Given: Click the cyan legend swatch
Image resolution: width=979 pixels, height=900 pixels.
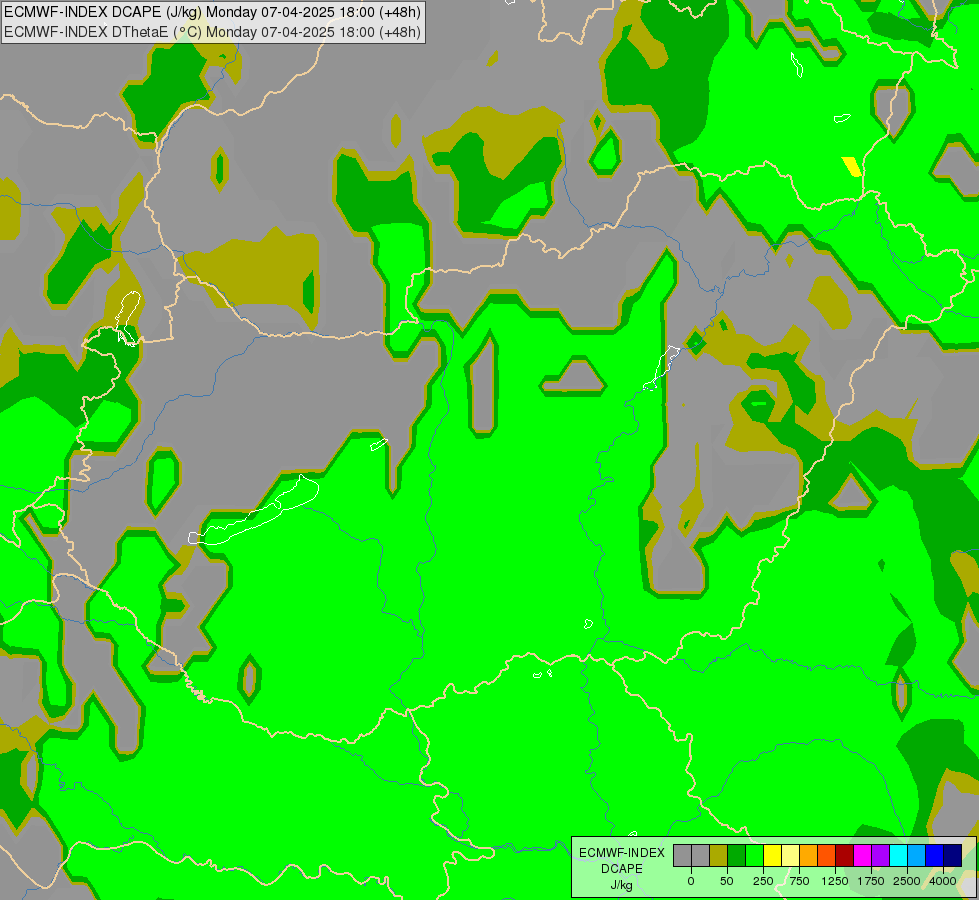Looking at the screenshot, I should (x=898, y=855).
